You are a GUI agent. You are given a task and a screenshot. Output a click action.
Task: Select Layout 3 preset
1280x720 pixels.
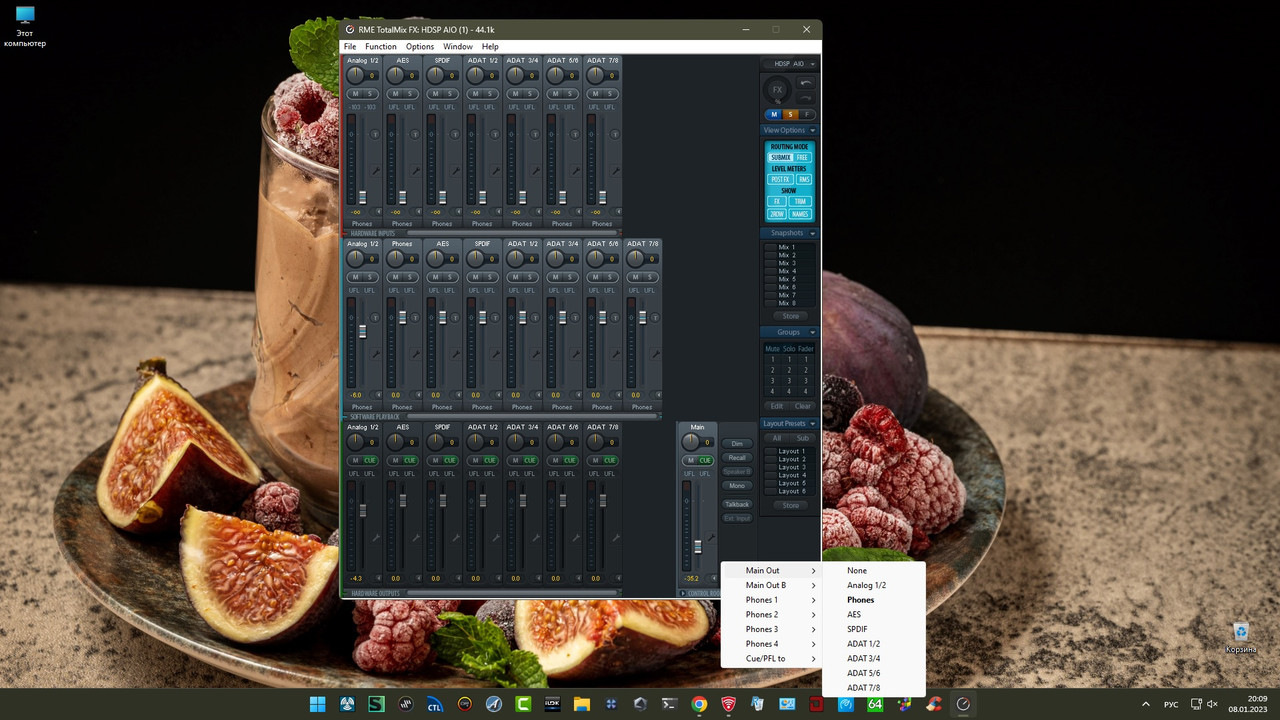788,467
